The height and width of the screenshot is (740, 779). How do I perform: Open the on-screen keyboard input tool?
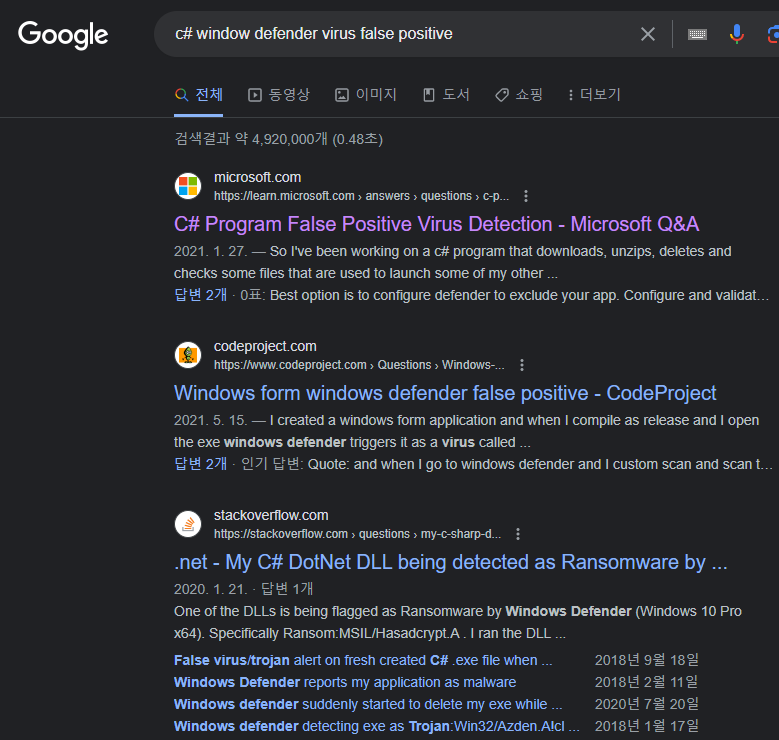pos(697,34)
